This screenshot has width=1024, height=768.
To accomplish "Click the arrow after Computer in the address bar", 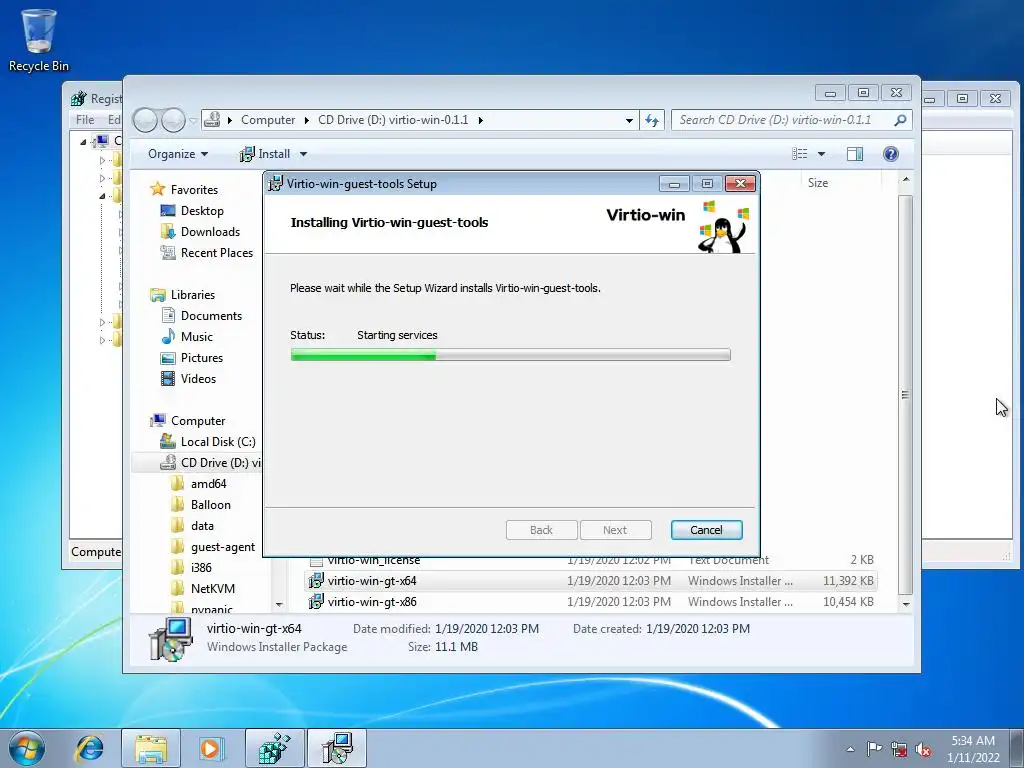I will 306,120.
